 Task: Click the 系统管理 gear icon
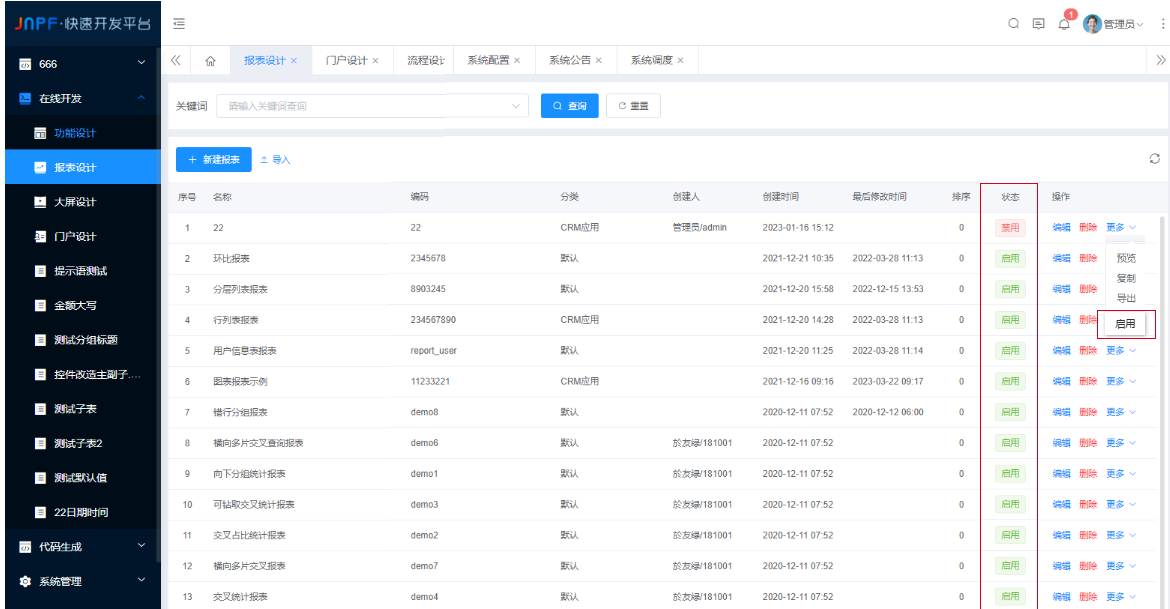coord(25,581)
